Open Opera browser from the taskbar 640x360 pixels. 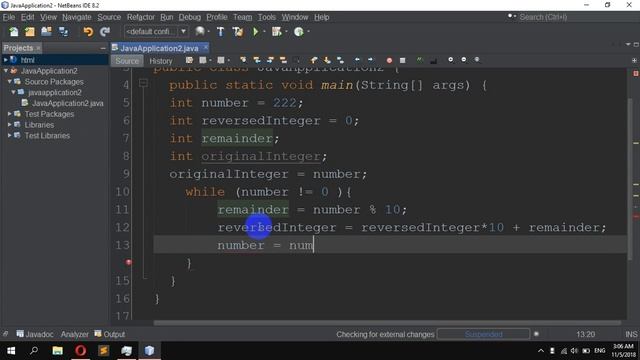pyautogui.click(x=80, y=351)
